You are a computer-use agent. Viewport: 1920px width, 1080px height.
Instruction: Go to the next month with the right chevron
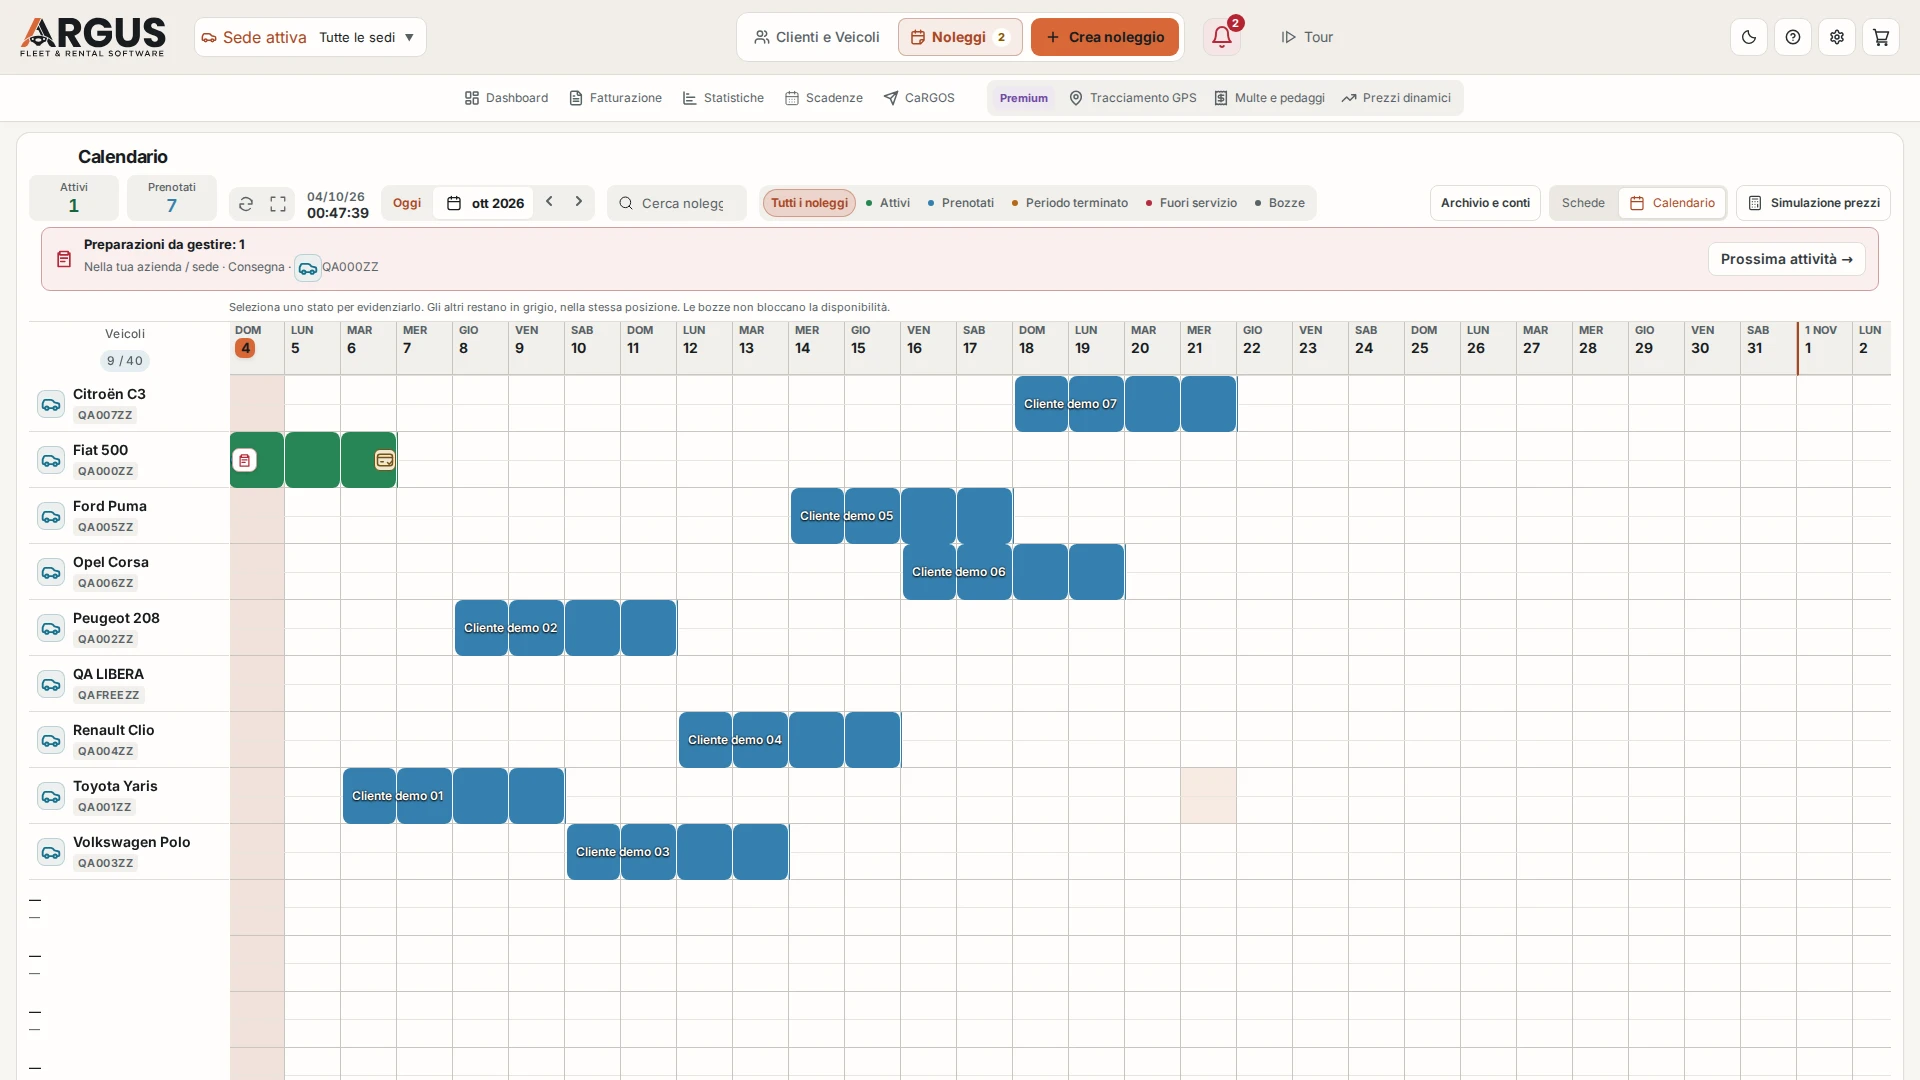[x=578, y=202]
